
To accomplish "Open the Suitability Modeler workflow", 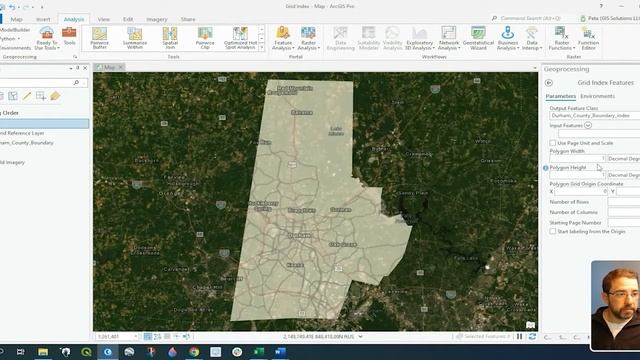I will tap(368, 38).
